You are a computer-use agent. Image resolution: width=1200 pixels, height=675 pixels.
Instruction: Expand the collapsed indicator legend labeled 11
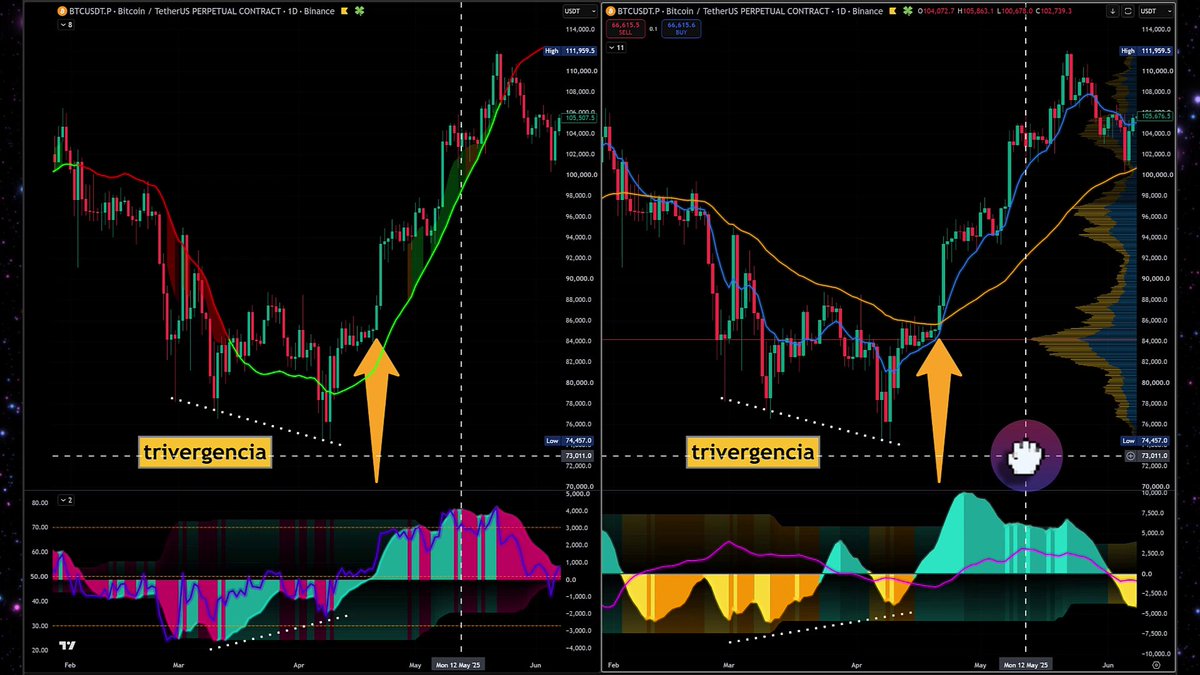[x=617, y=48]
